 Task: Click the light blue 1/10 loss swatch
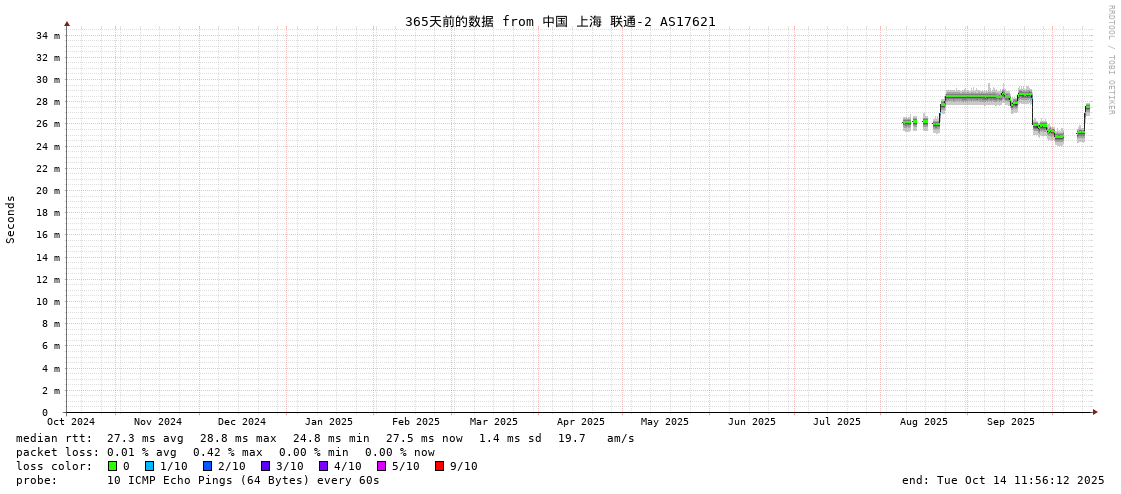click(149, 466)
